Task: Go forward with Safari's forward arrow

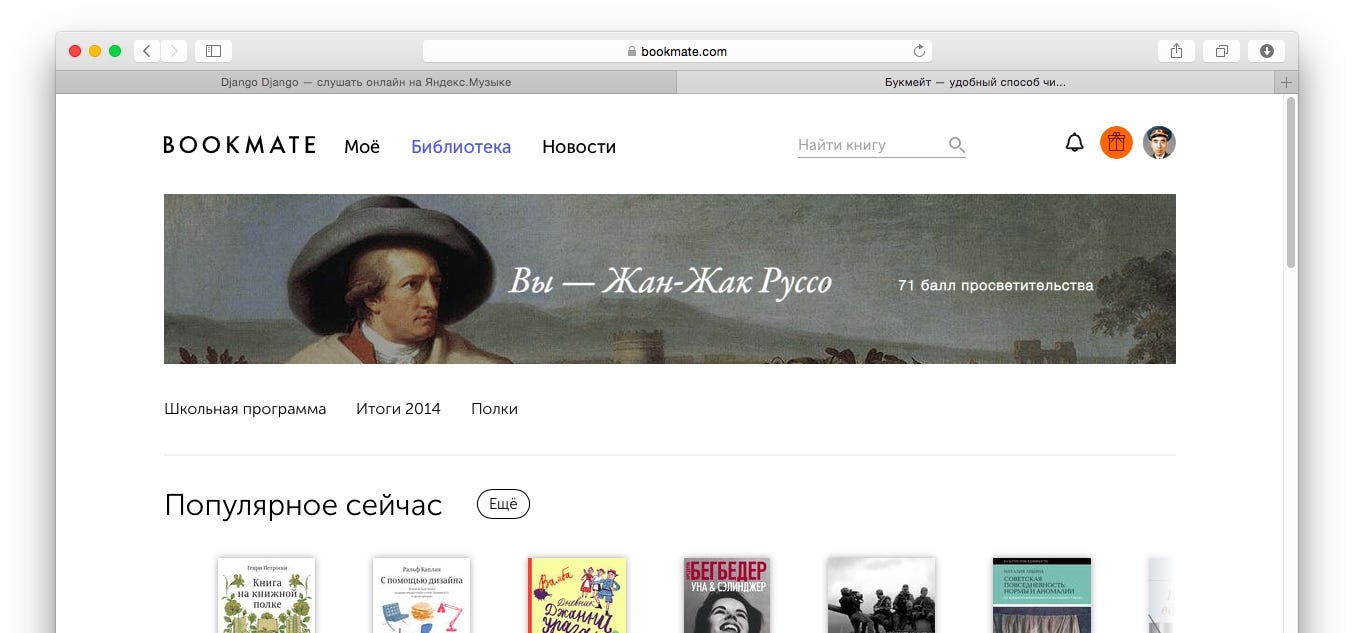Action: point(174,51)
